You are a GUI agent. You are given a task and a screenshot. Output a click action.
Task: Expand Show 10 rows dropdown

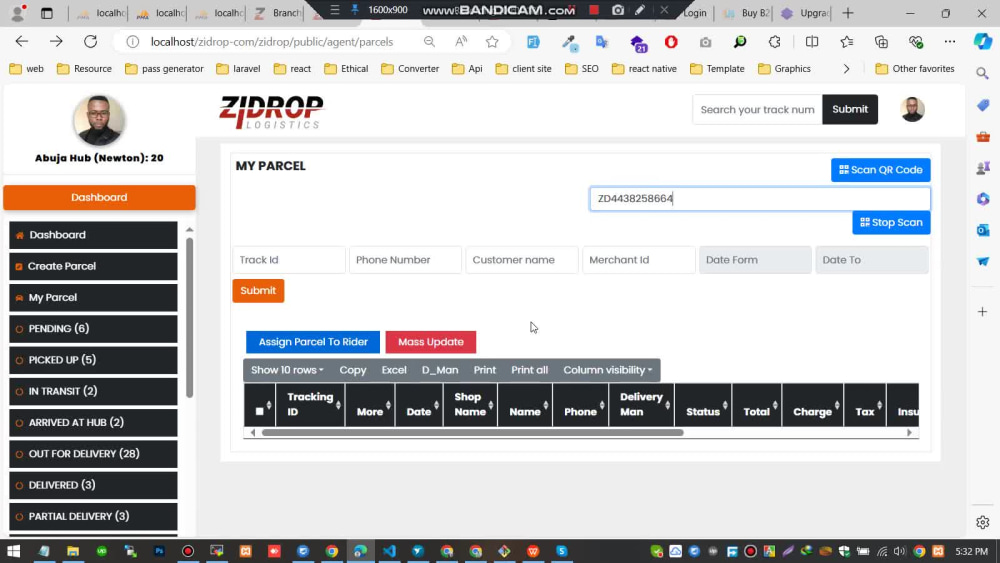(x=287, y=370)
